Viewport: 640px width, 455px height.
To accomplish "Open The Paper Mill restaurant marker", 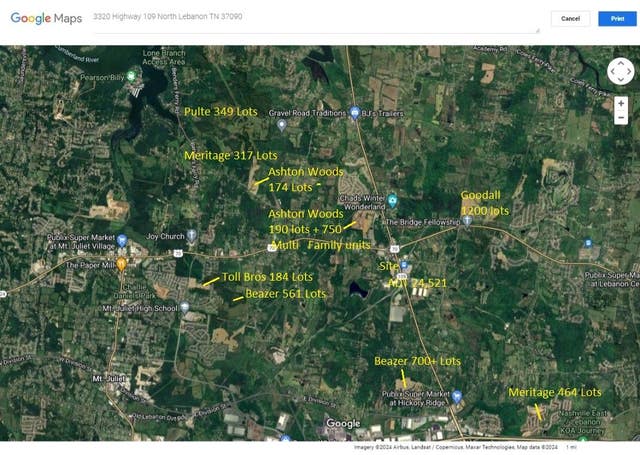I will [121, 264].
